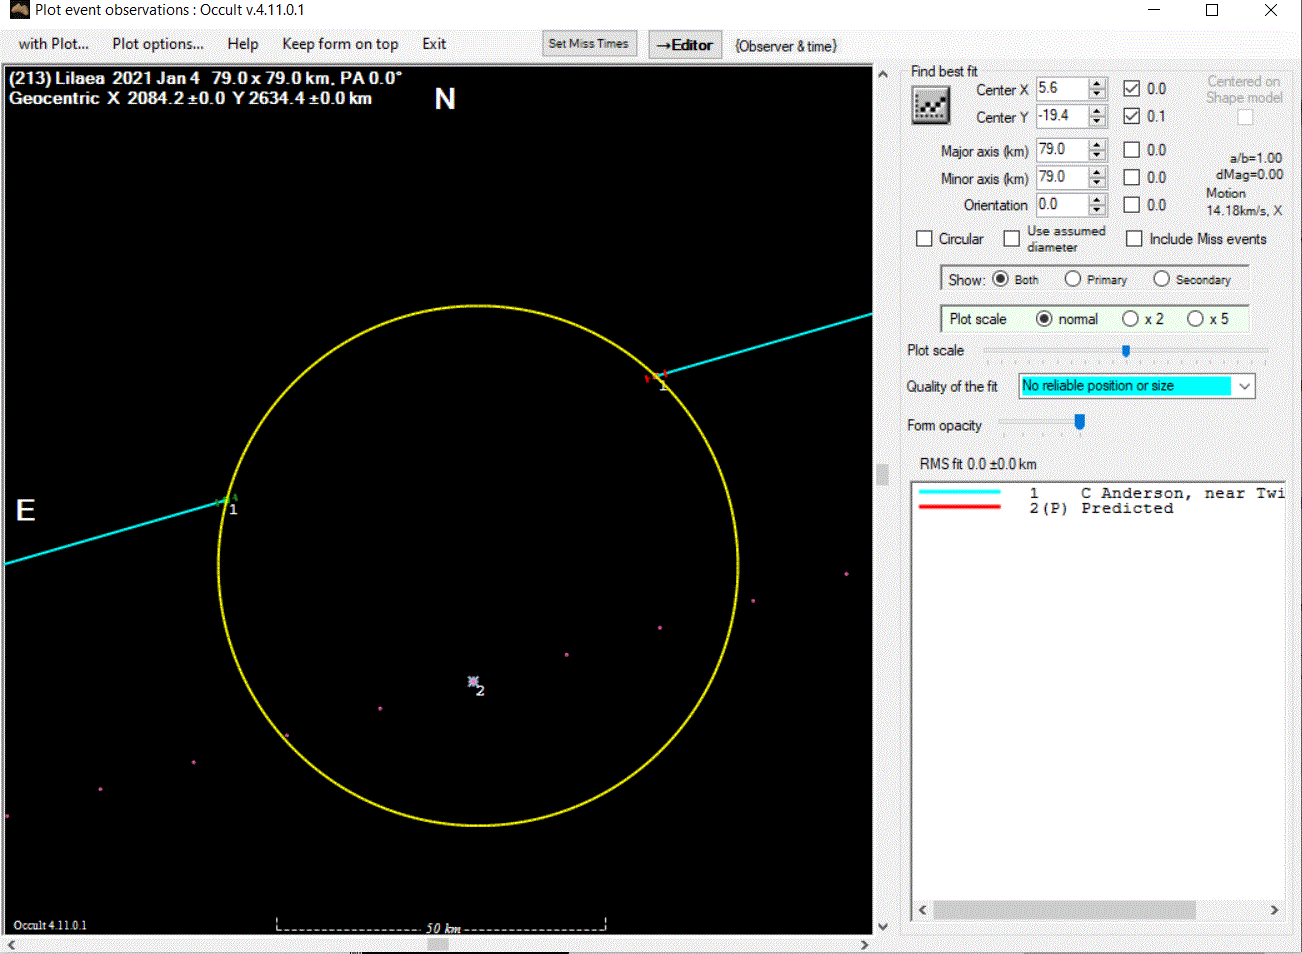Increase Major axis value using up arrow
Viewport: 1302px width, 954px height.
pyautogui.click(x=1097, y=144)
